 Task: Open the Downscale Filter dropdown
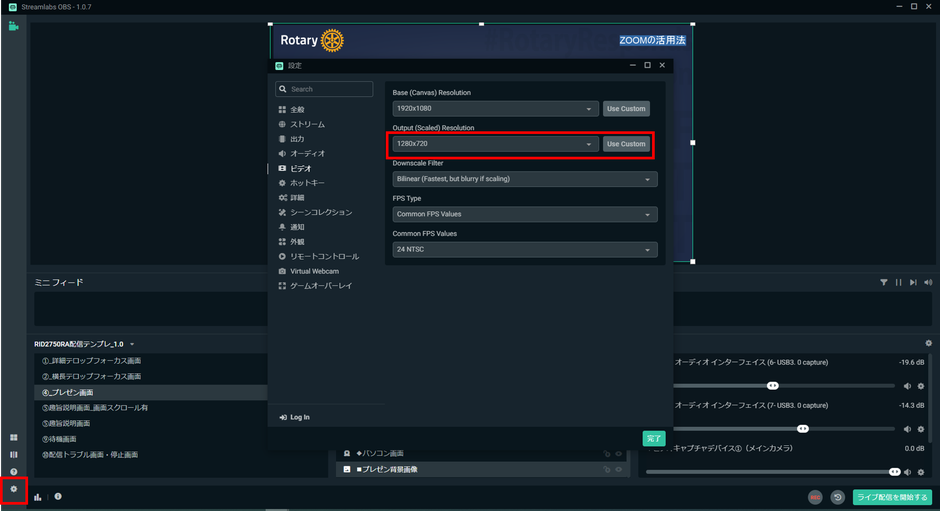coord(525,179)
